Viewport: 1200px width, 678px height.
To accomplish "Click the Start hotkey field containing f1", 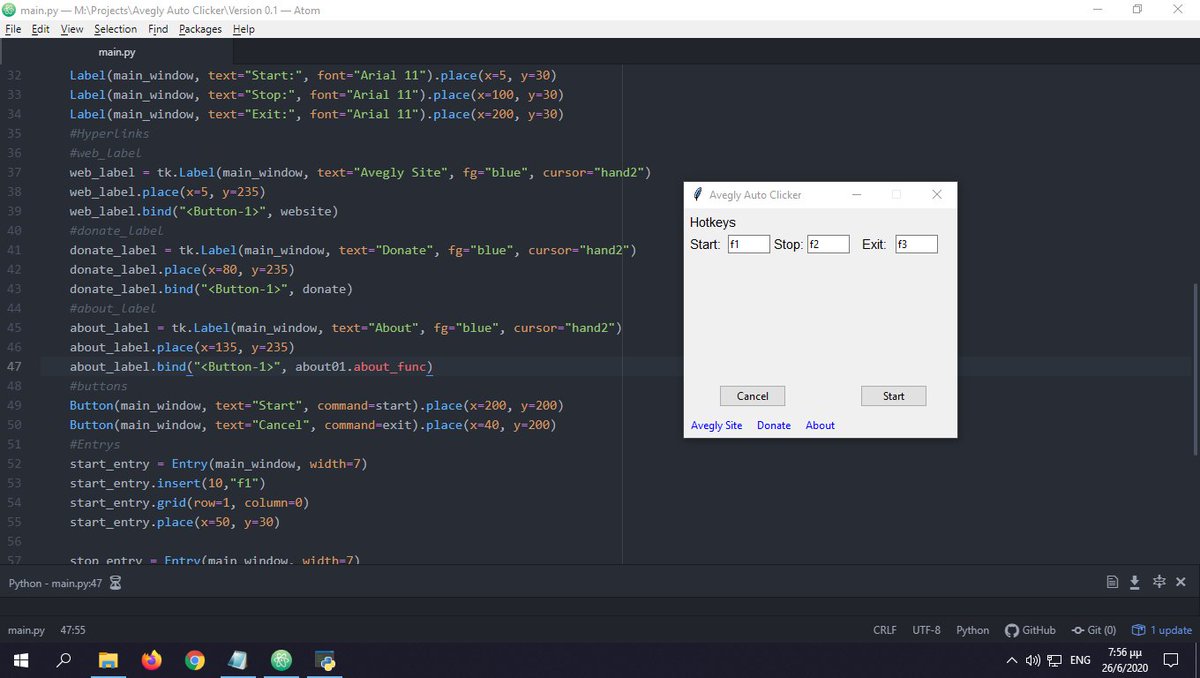I will click(748, 244).
